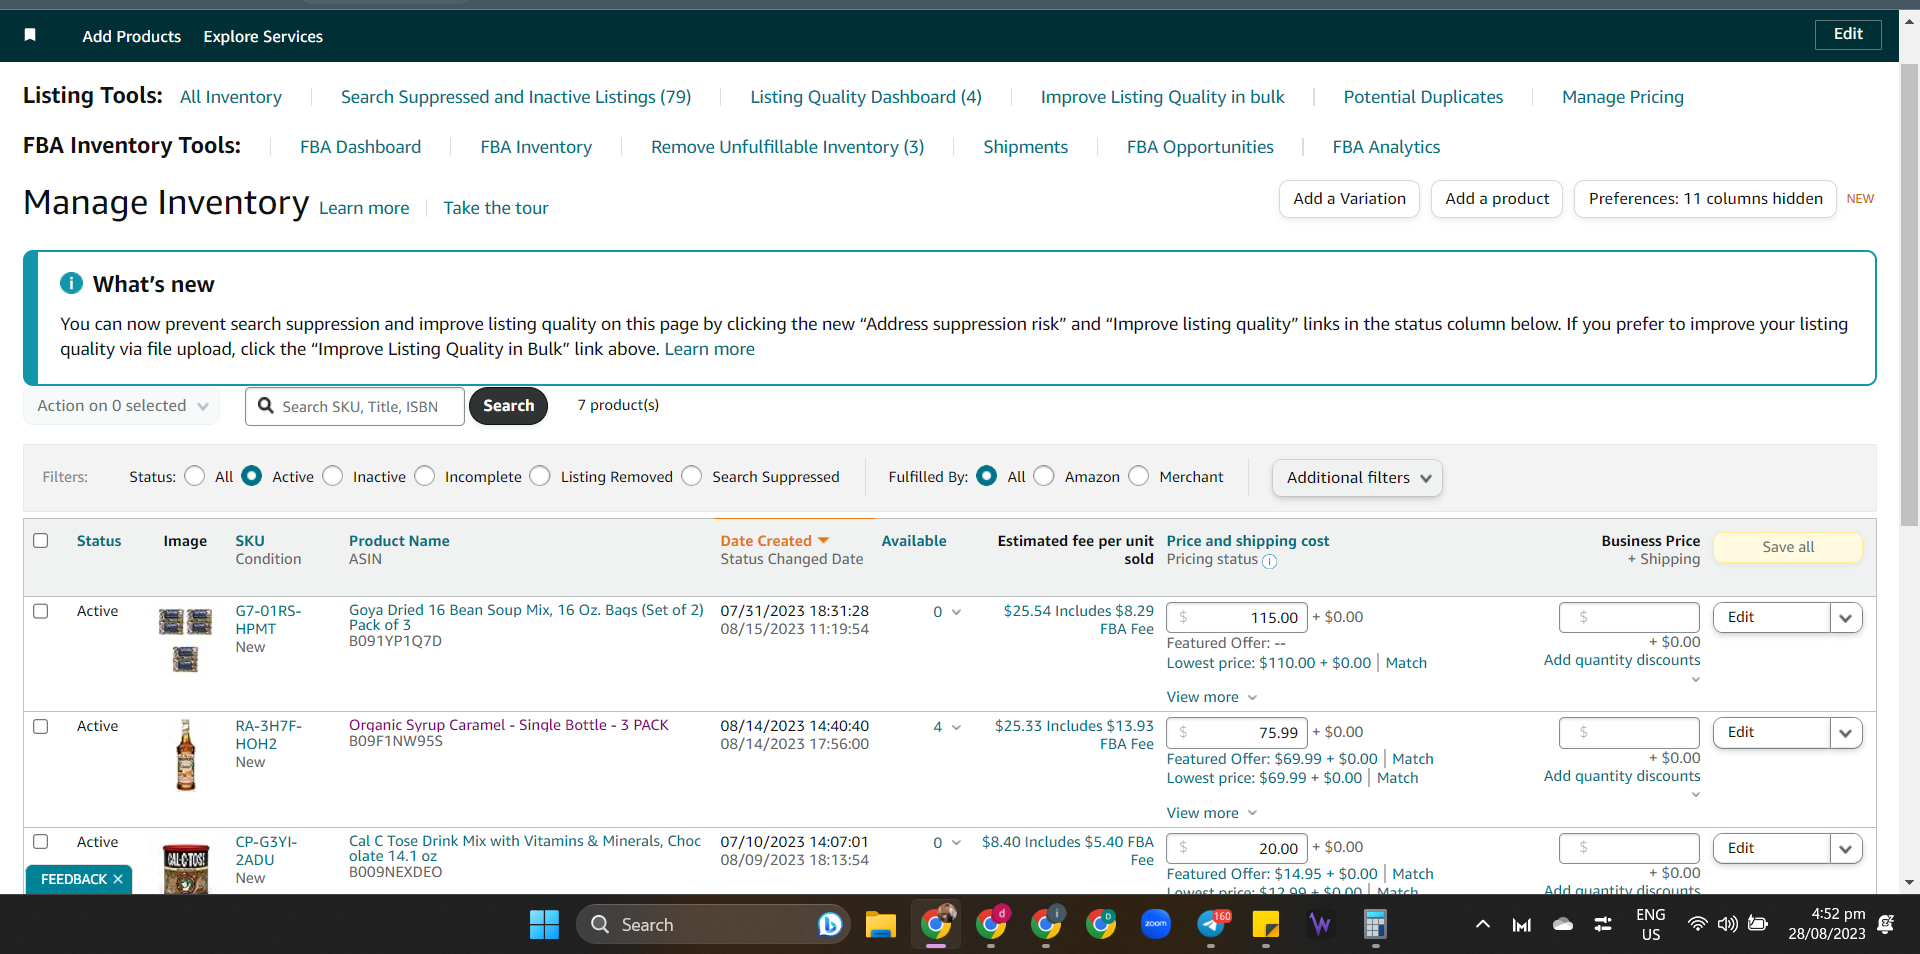Click the black Search button
1920x954 pixels.
click(509, 406)
